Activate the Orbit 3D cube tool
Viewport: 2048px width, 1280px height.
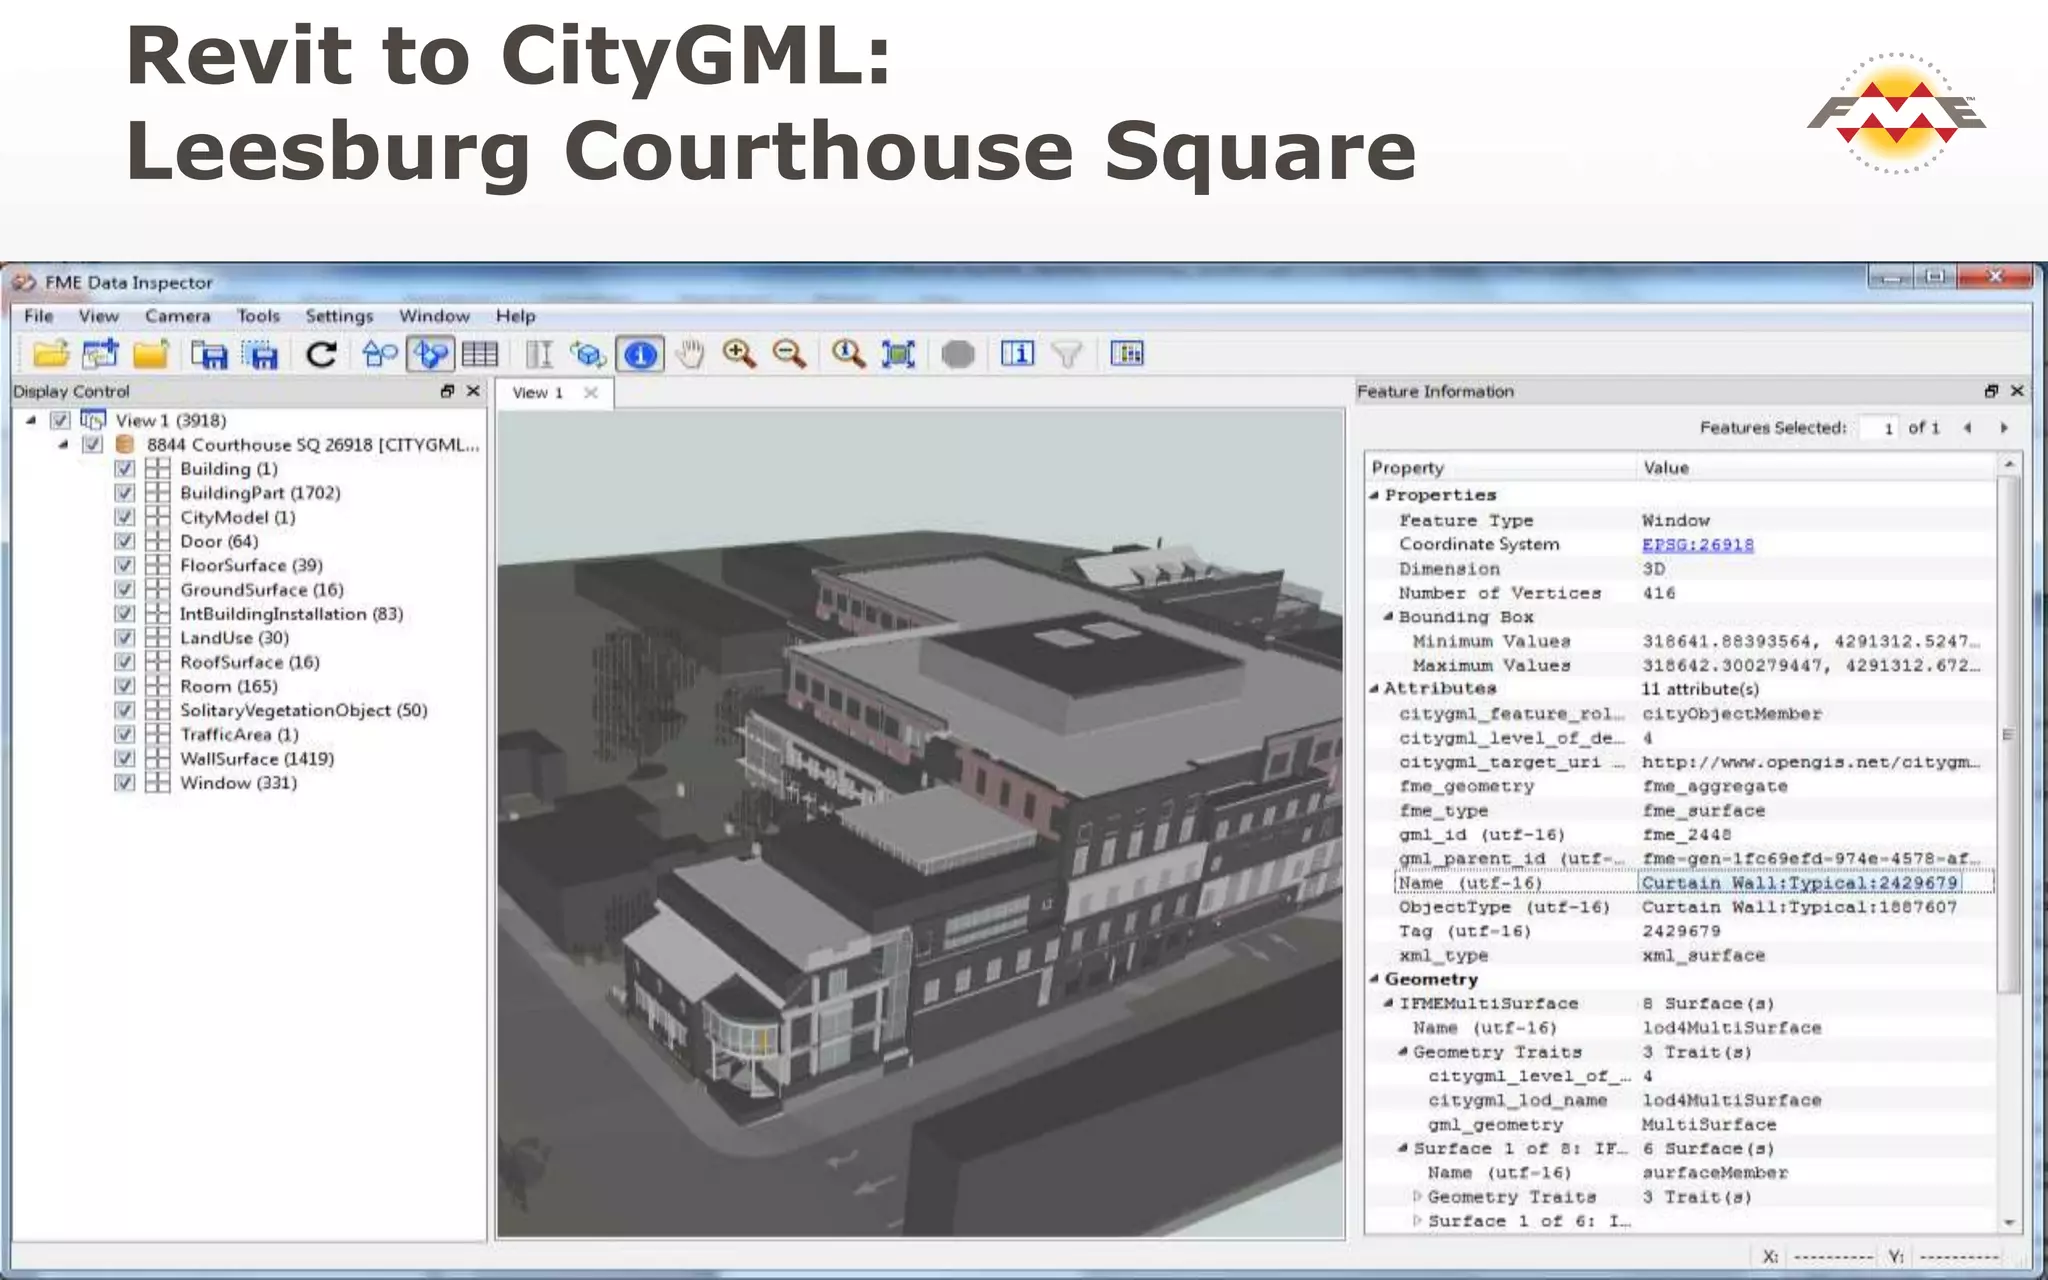(x=589, y=354)
